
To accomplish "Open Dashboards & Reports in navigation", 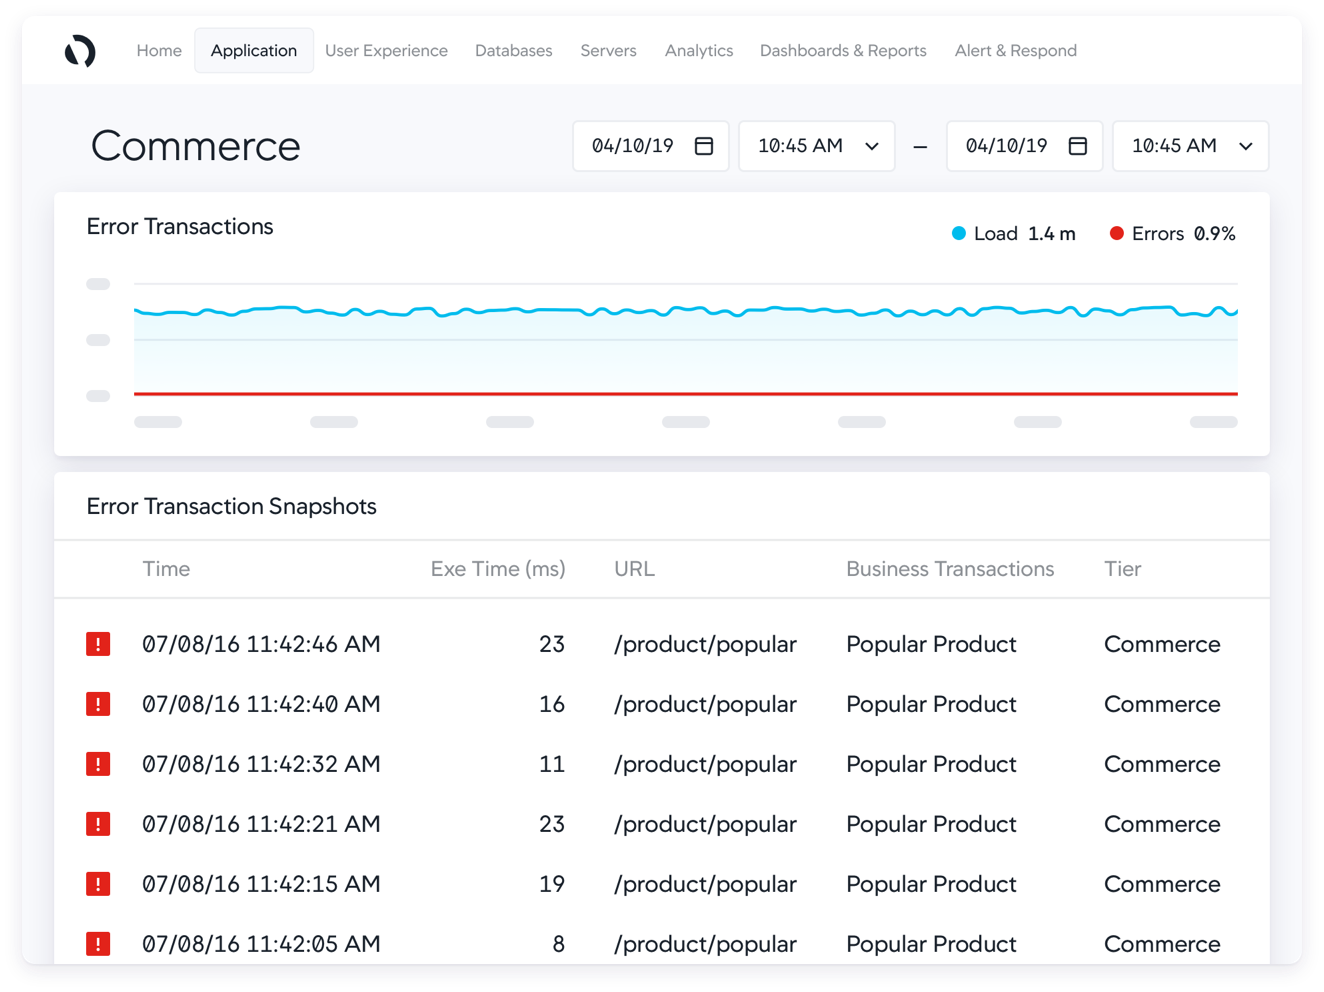I will pyautogui.click(x=843, y=51).
